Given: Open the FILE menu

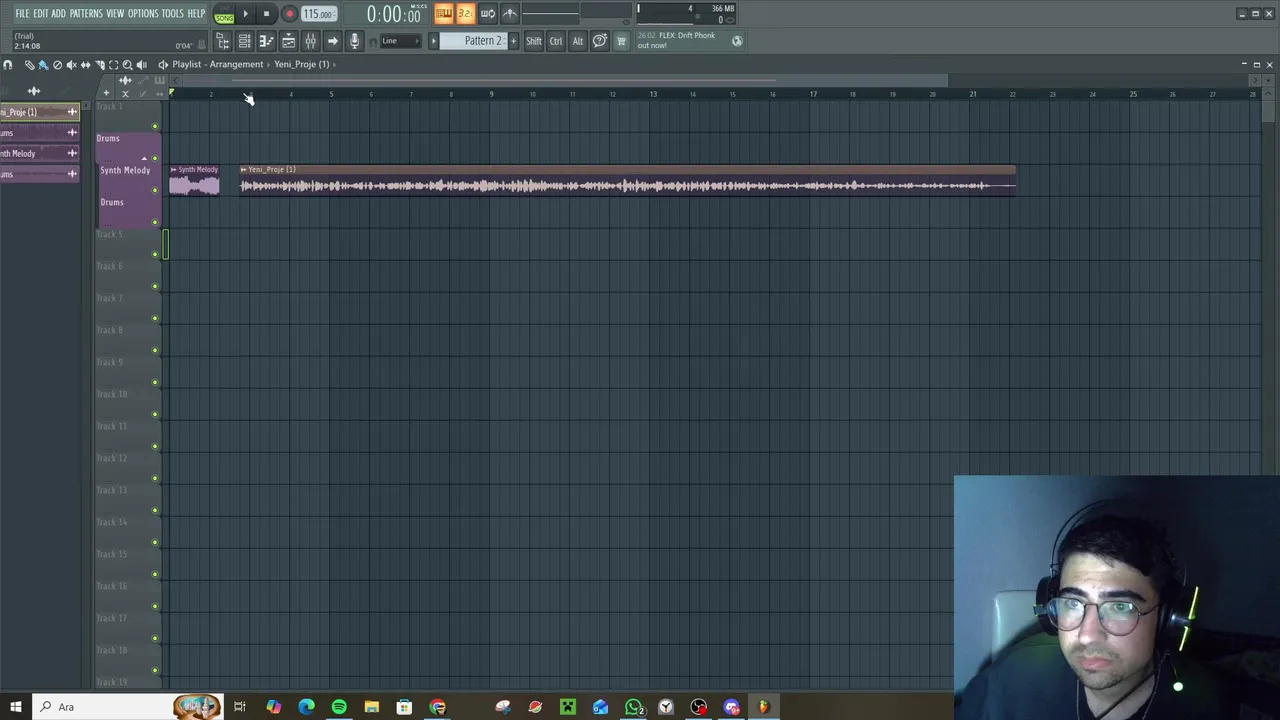Looking at the screenshot, I should pos(22,13).
